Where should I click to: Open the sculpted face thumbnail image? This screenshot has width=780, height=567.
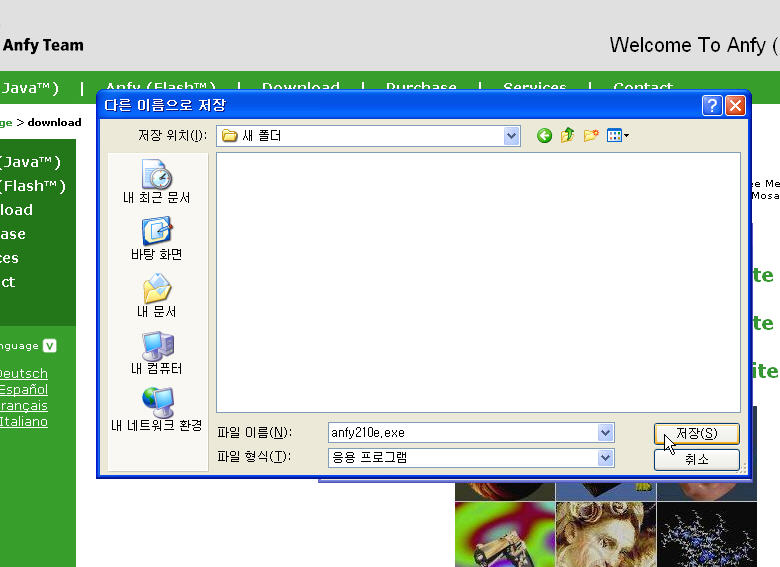point(605,534)
